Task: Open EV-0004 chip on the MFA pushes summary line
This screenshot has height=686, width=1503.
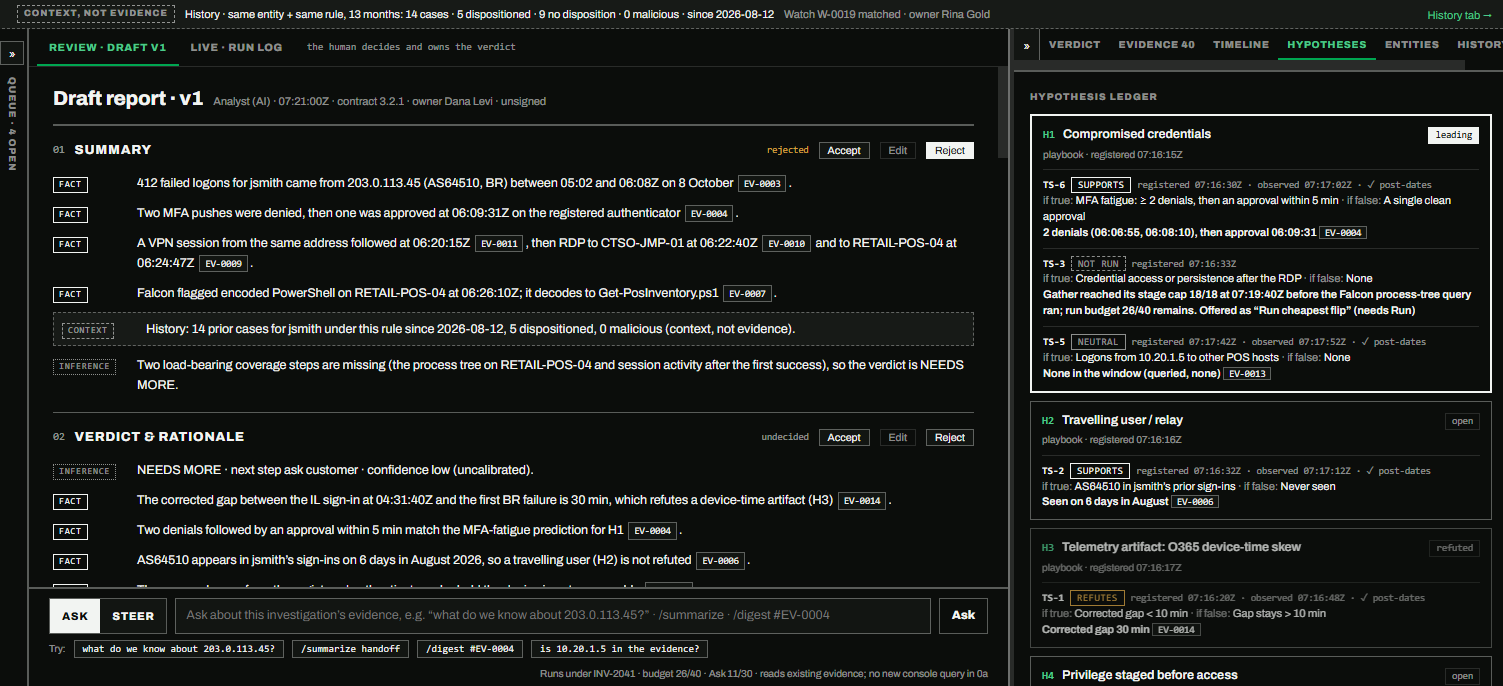Action: click(x=709, y=214)
